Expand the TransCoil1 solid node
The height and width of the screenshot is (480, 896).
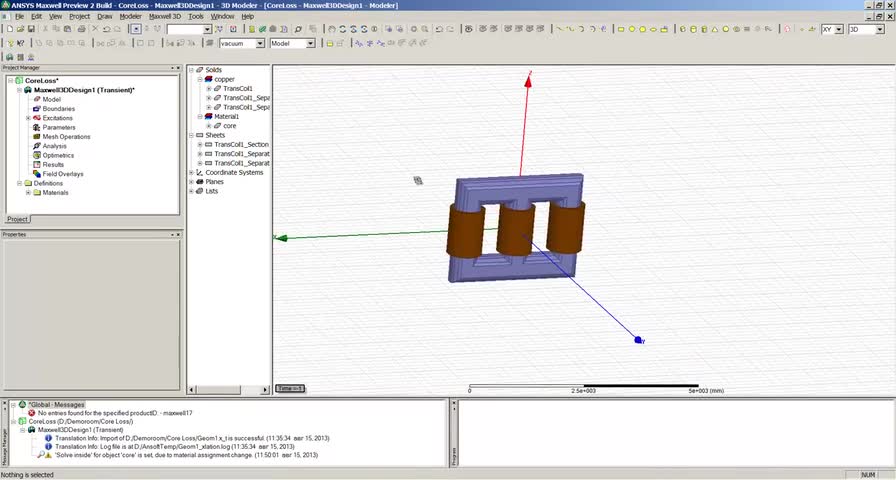(209, 89)
